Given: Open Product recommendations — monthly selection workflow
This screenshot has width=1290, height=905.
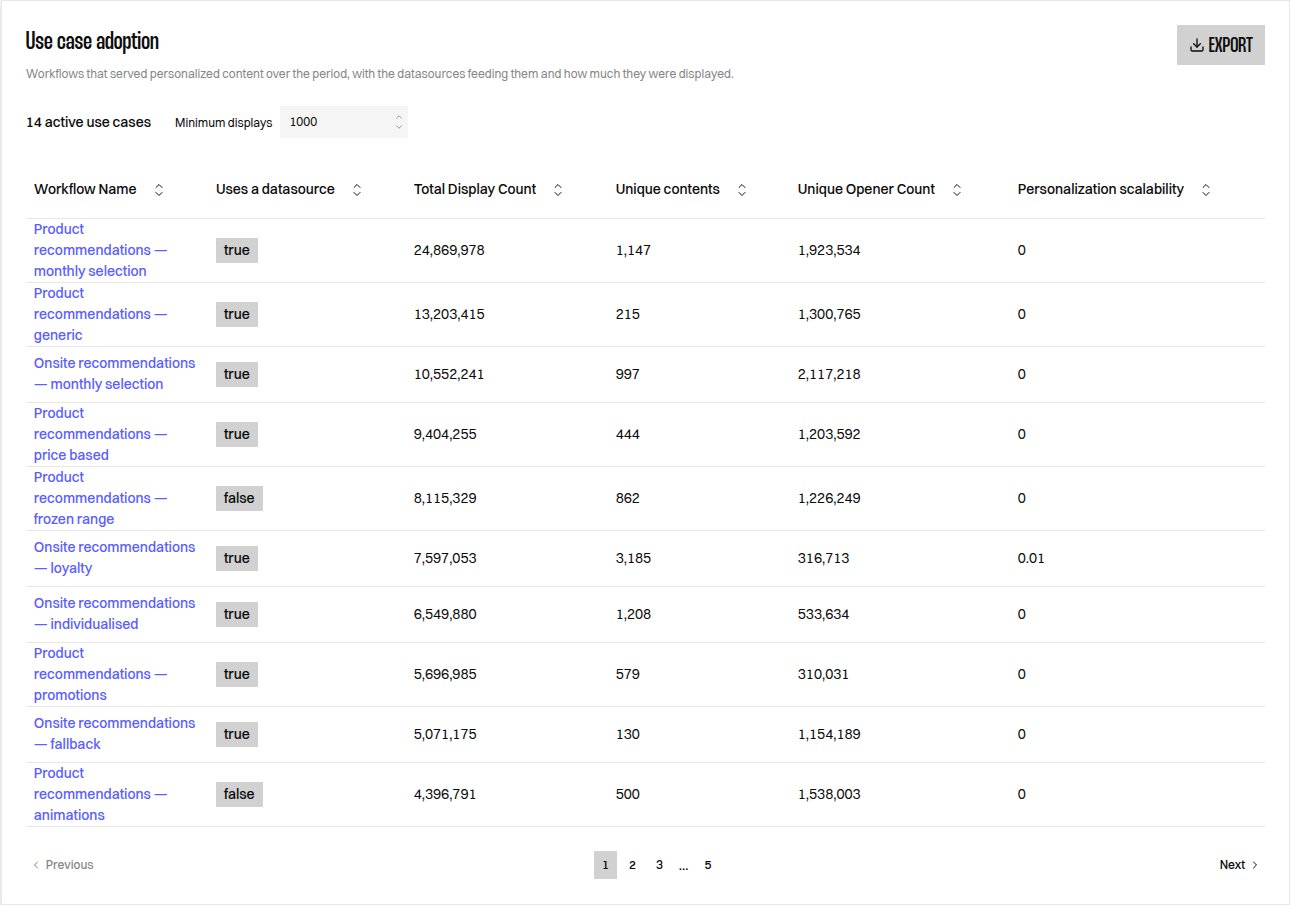Looking at the screenshot, I should pyautogui.click(x=100, y=250).
